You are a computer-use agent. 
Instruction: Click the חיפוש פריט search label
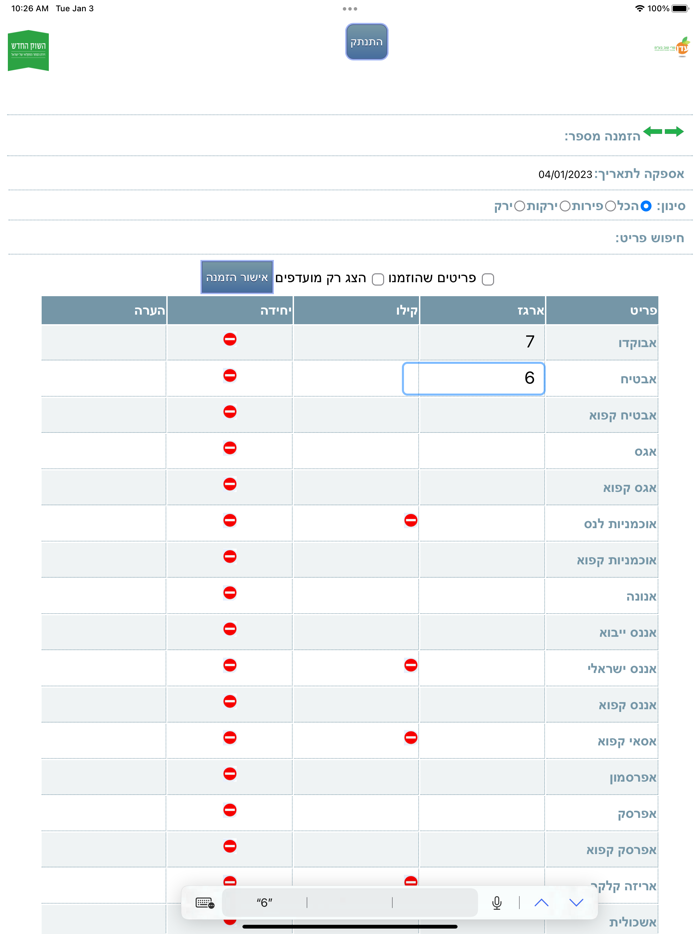pos(649,238)
